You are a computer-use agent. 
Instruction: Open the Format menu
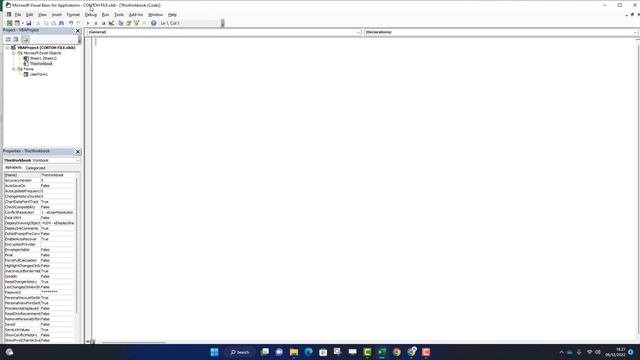pos(73,15)
